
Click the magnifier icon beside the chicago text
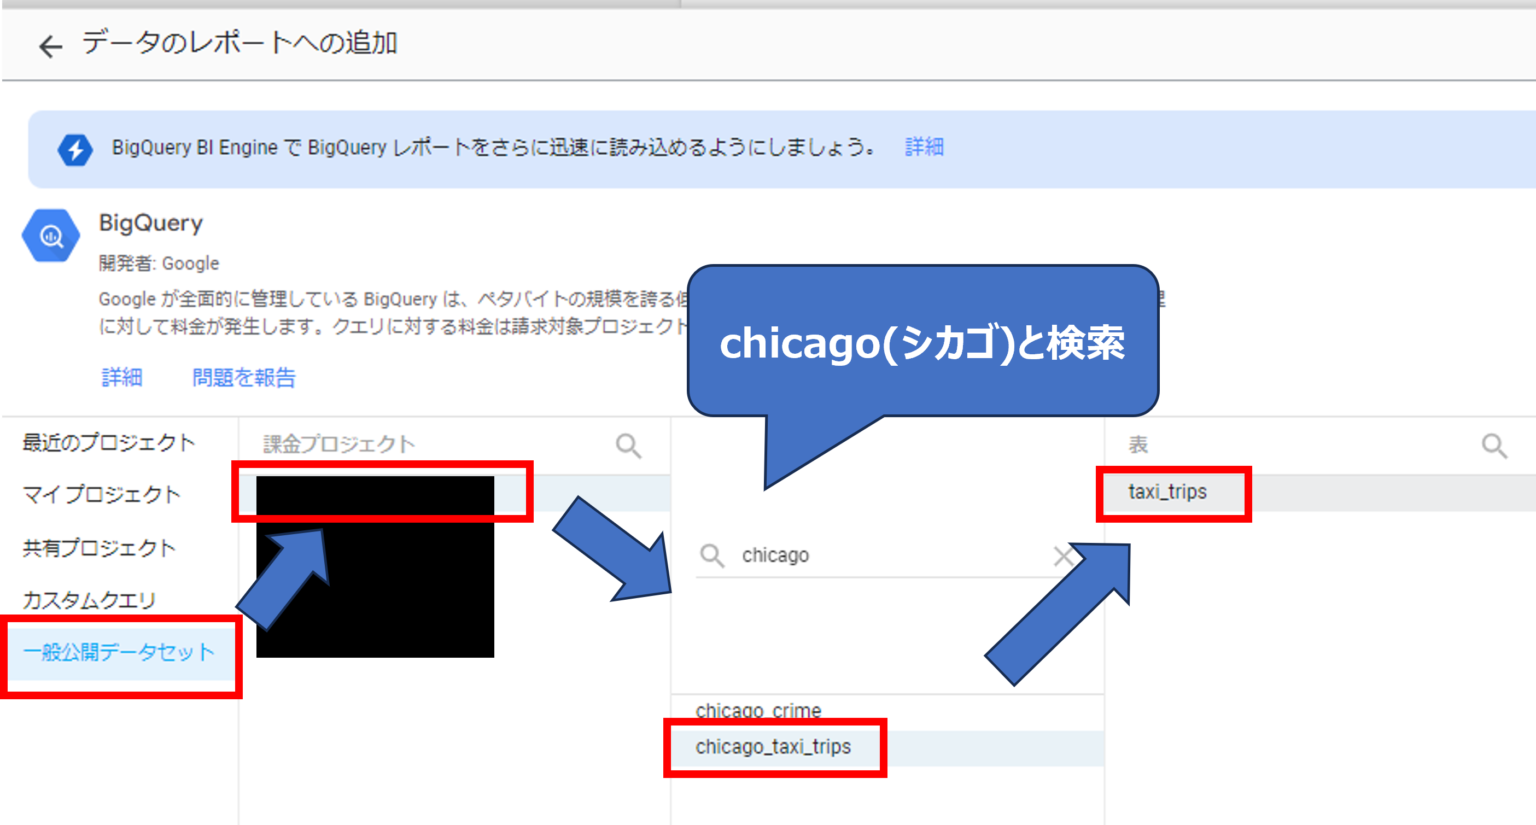tap(712, 555)
